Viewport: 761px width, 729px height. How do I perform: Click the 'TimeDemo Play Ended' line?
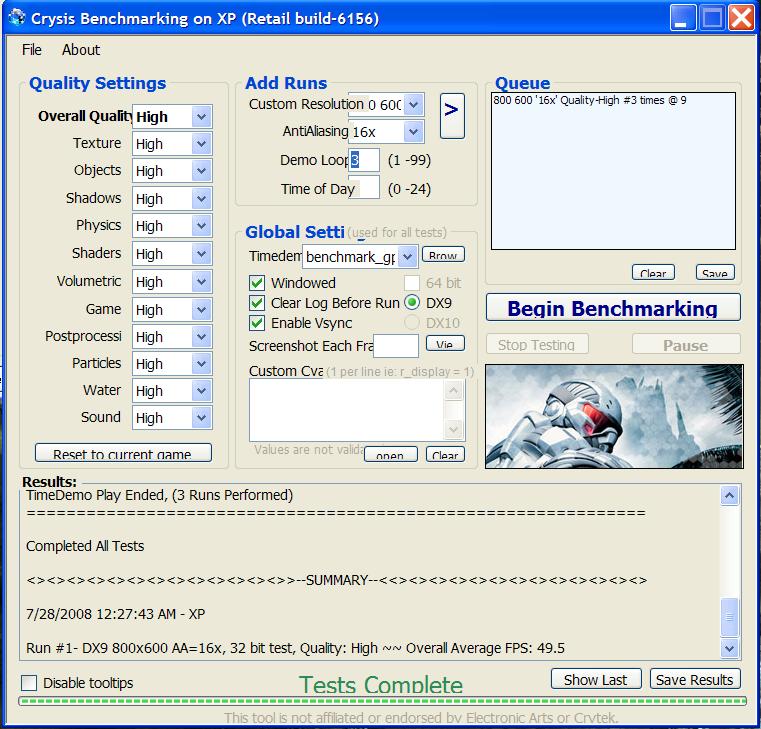159,495
